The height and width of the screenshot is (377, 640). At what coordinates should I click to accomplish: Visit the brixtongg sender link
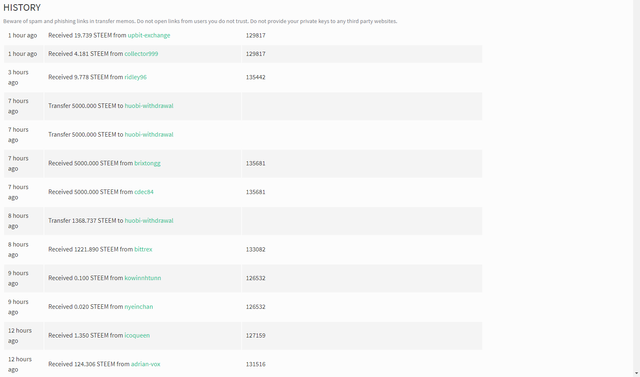(x=147, y=163)
